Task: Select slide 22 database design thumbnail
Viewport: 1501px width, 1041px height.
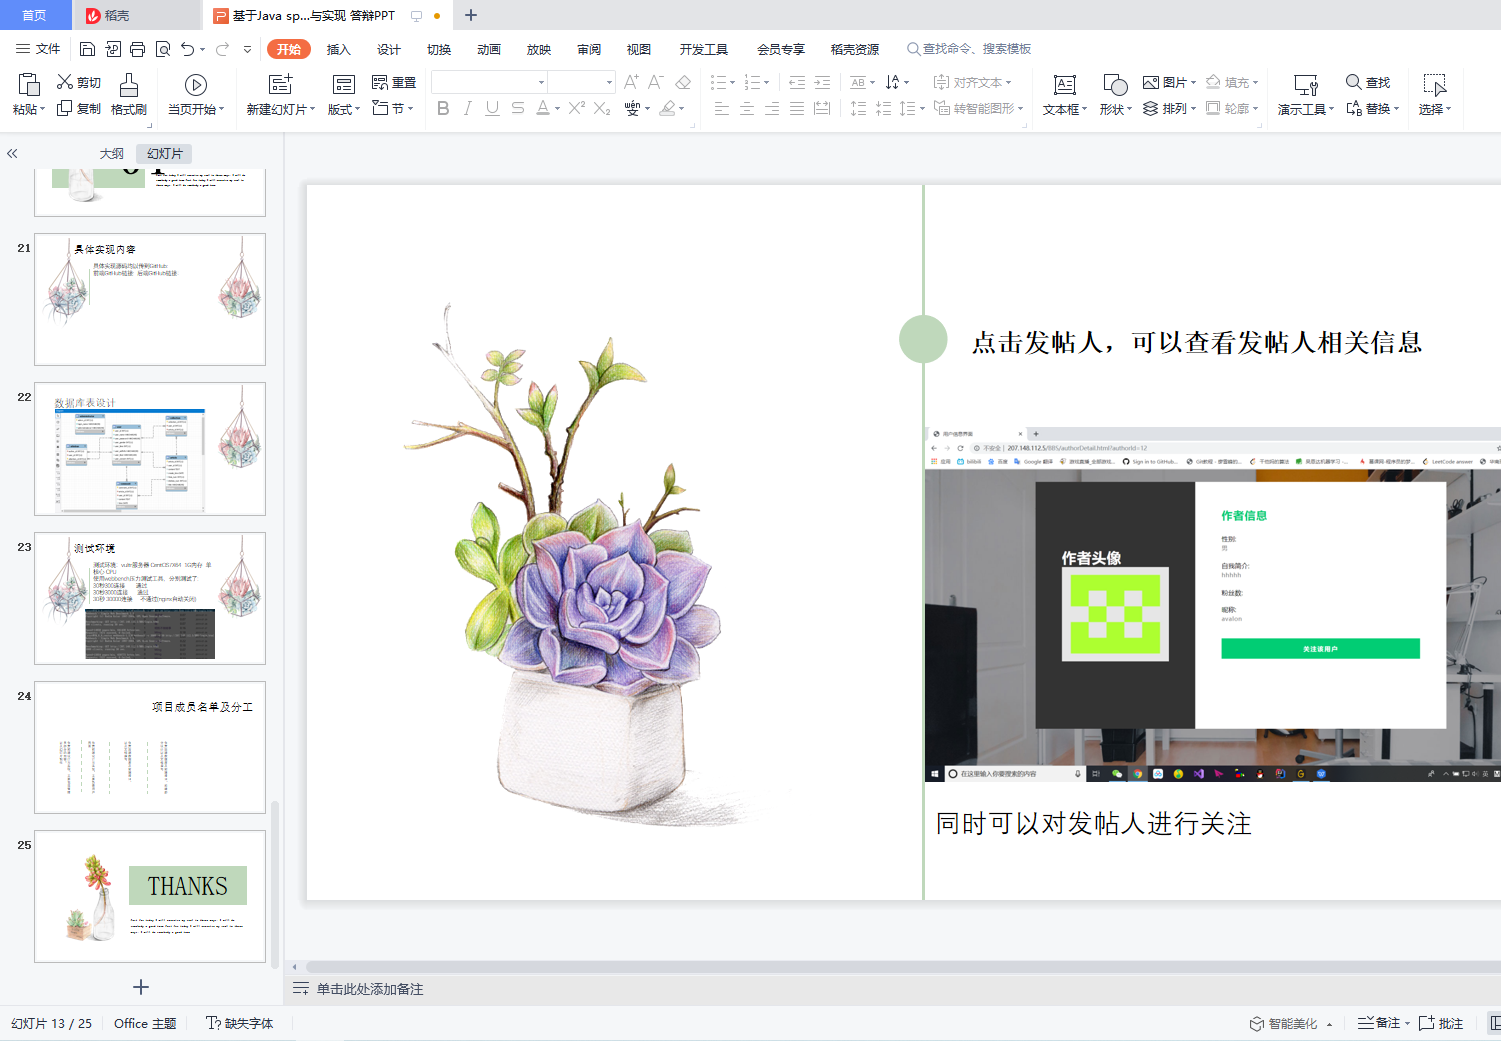Action: 150,449
